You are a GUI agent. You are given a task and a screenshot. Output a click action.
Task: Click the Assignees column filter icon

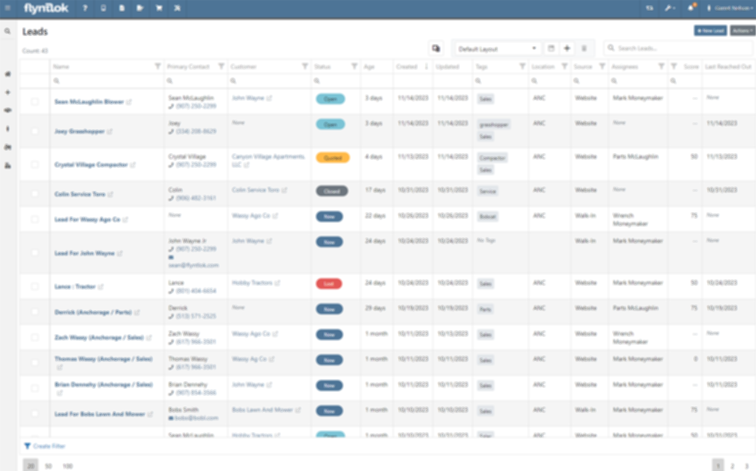click(662, 67)
